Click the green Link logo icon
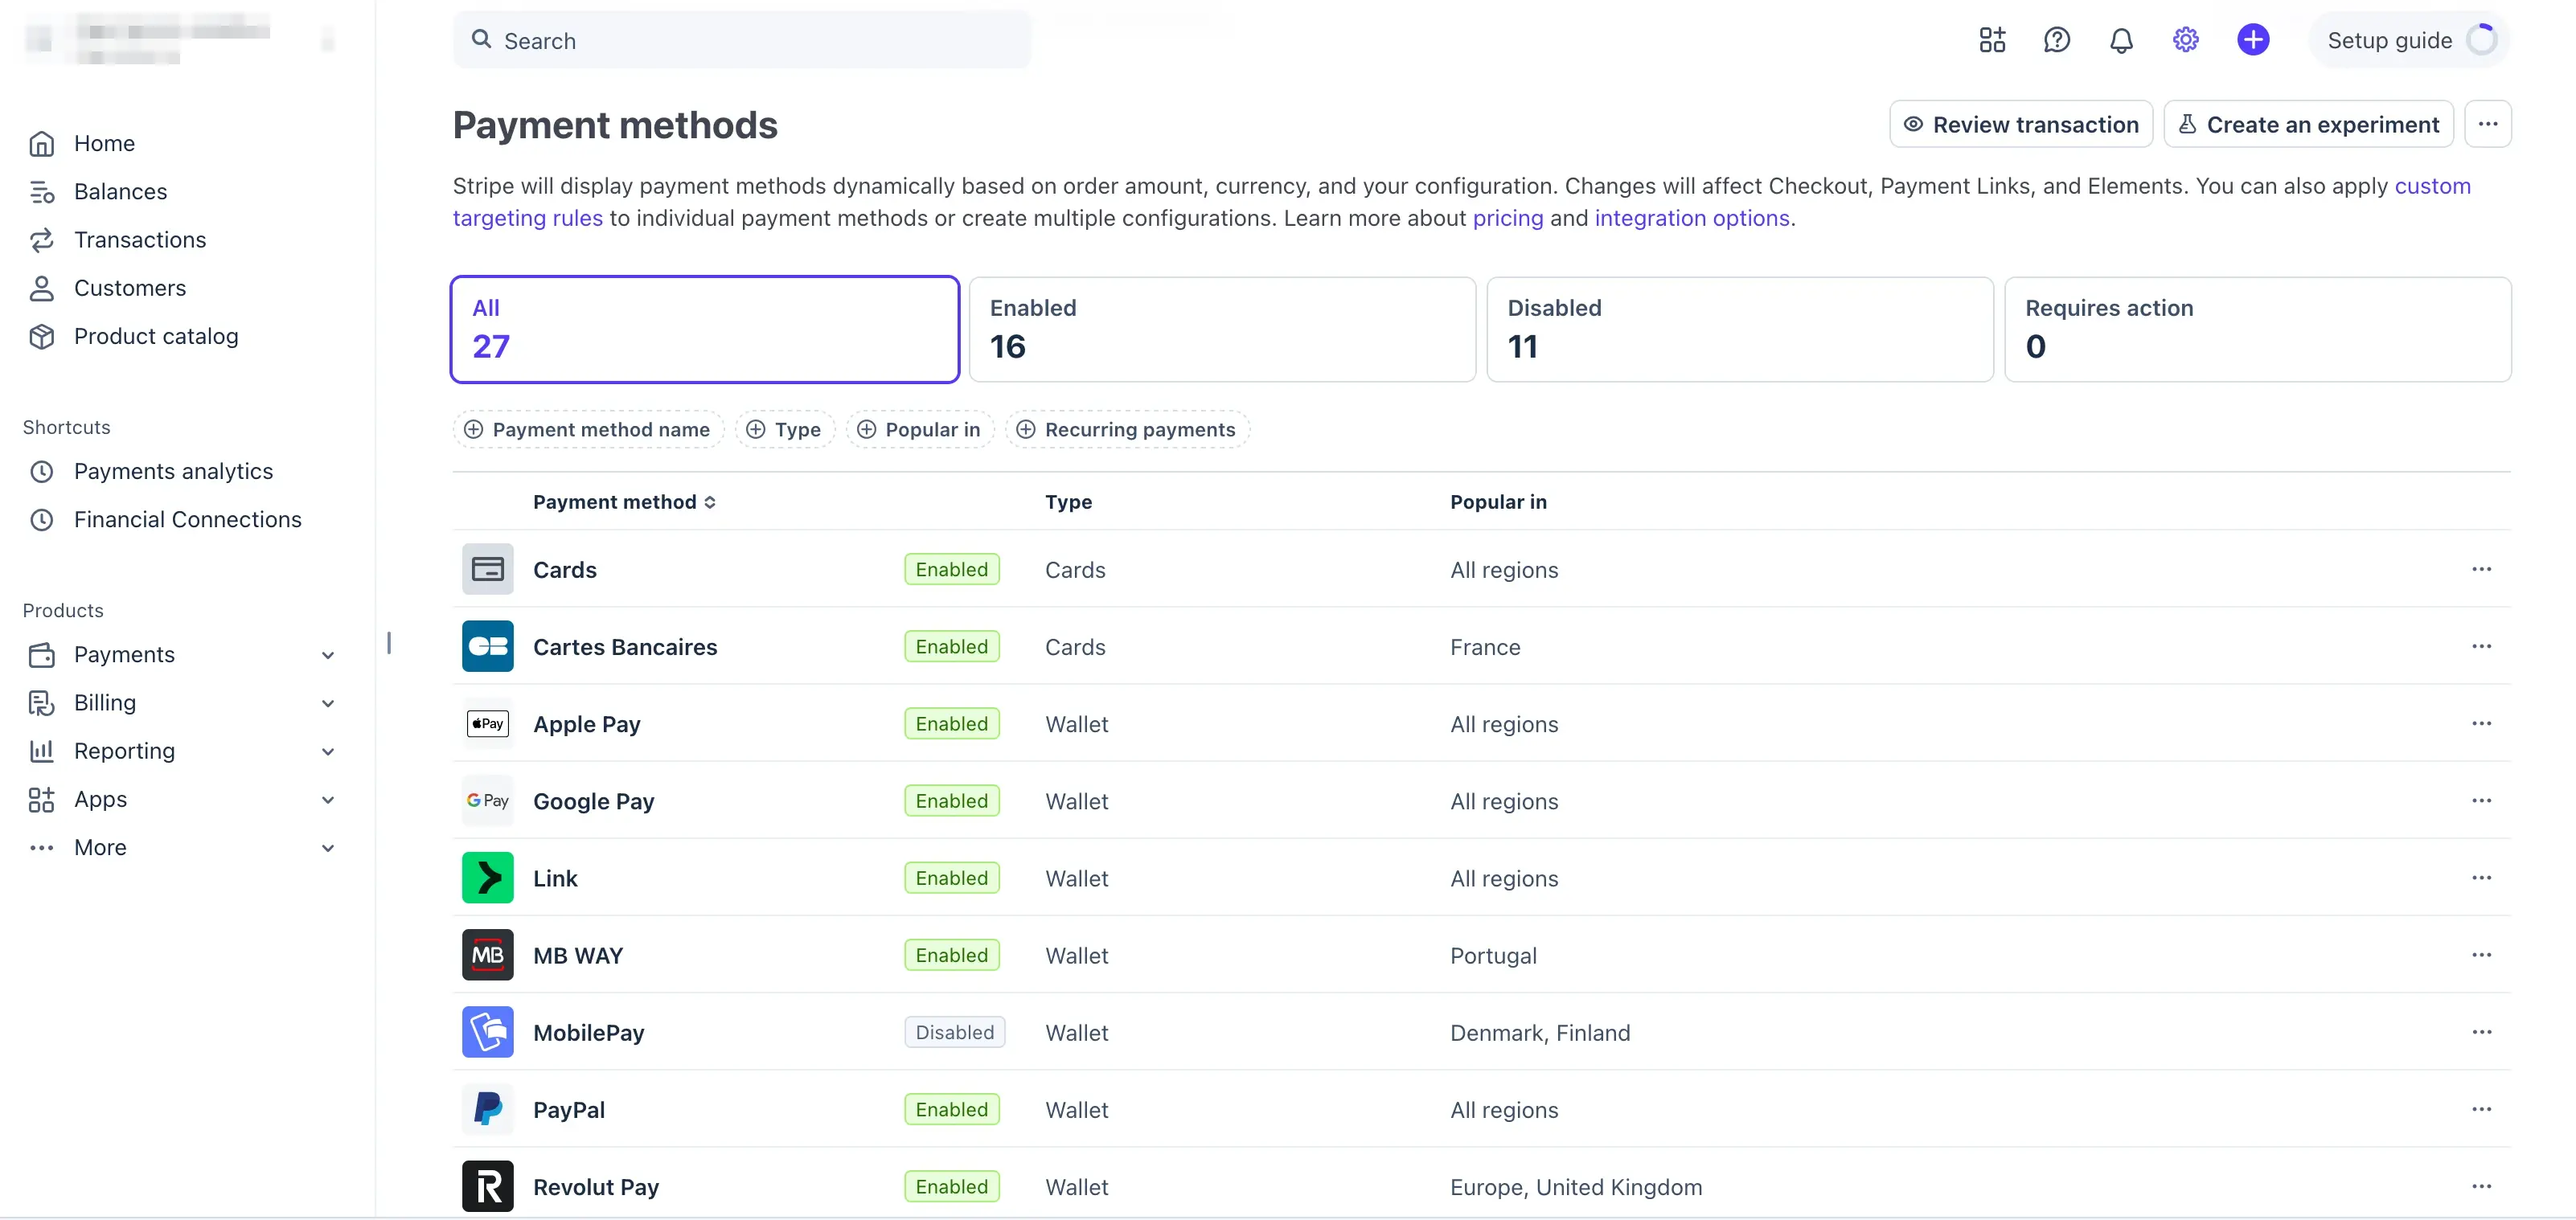Image resolution: width=2576 pixels, height=1220 pixels. click(x=487, y=877)
